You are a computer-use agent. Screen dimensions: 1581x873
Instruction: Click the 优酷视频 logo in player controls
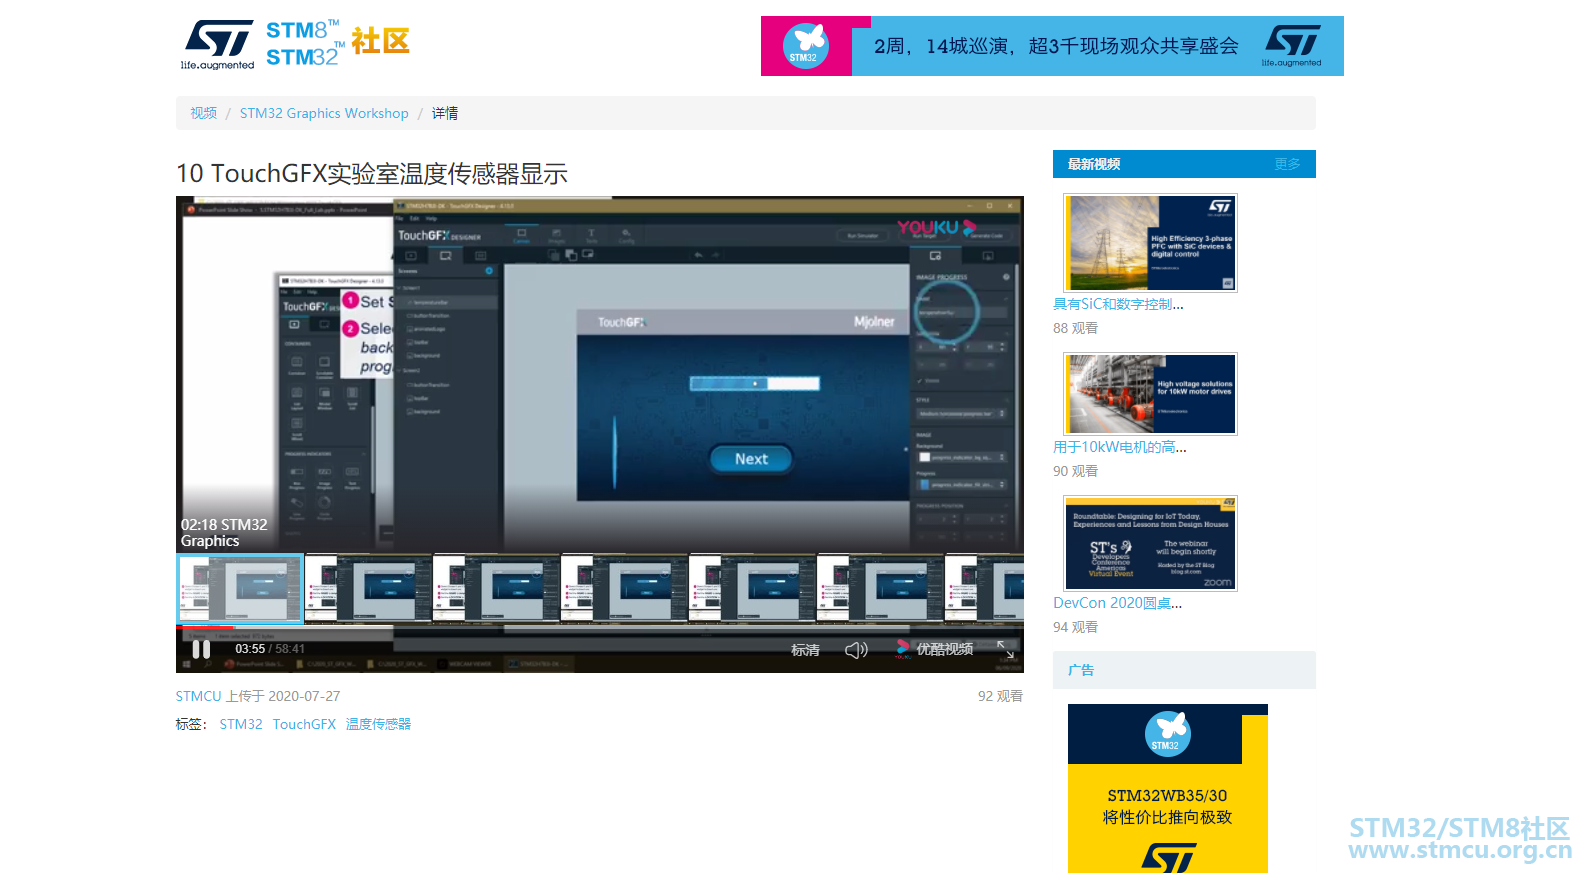[x=934, y=649]
